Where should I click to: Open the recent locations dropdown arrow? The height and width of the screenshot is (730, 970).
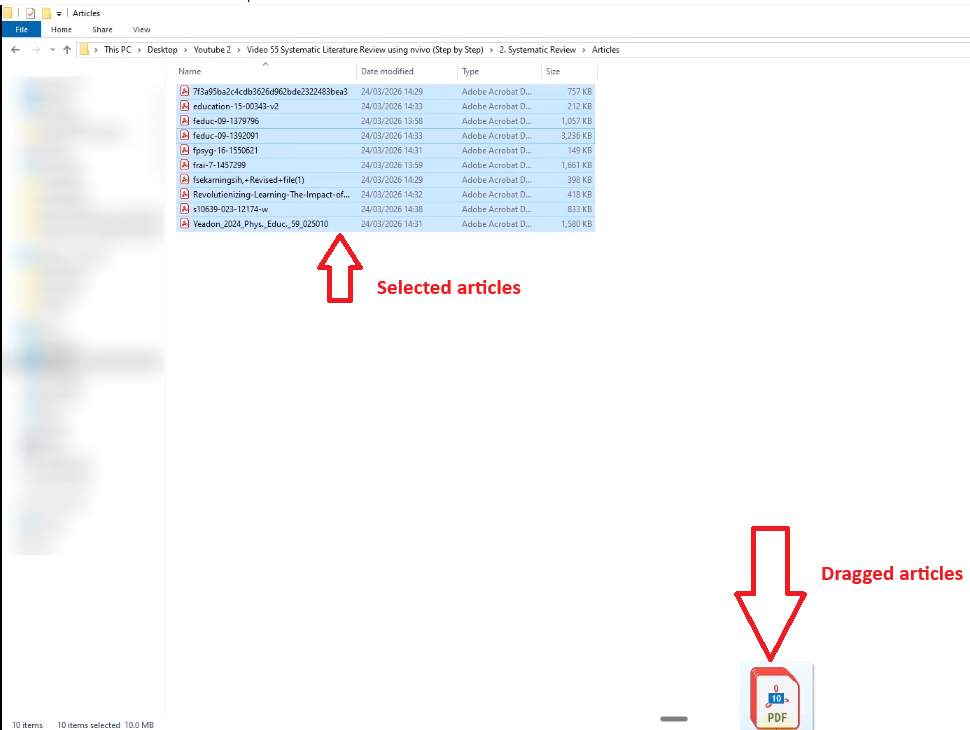tap(53, 49)
